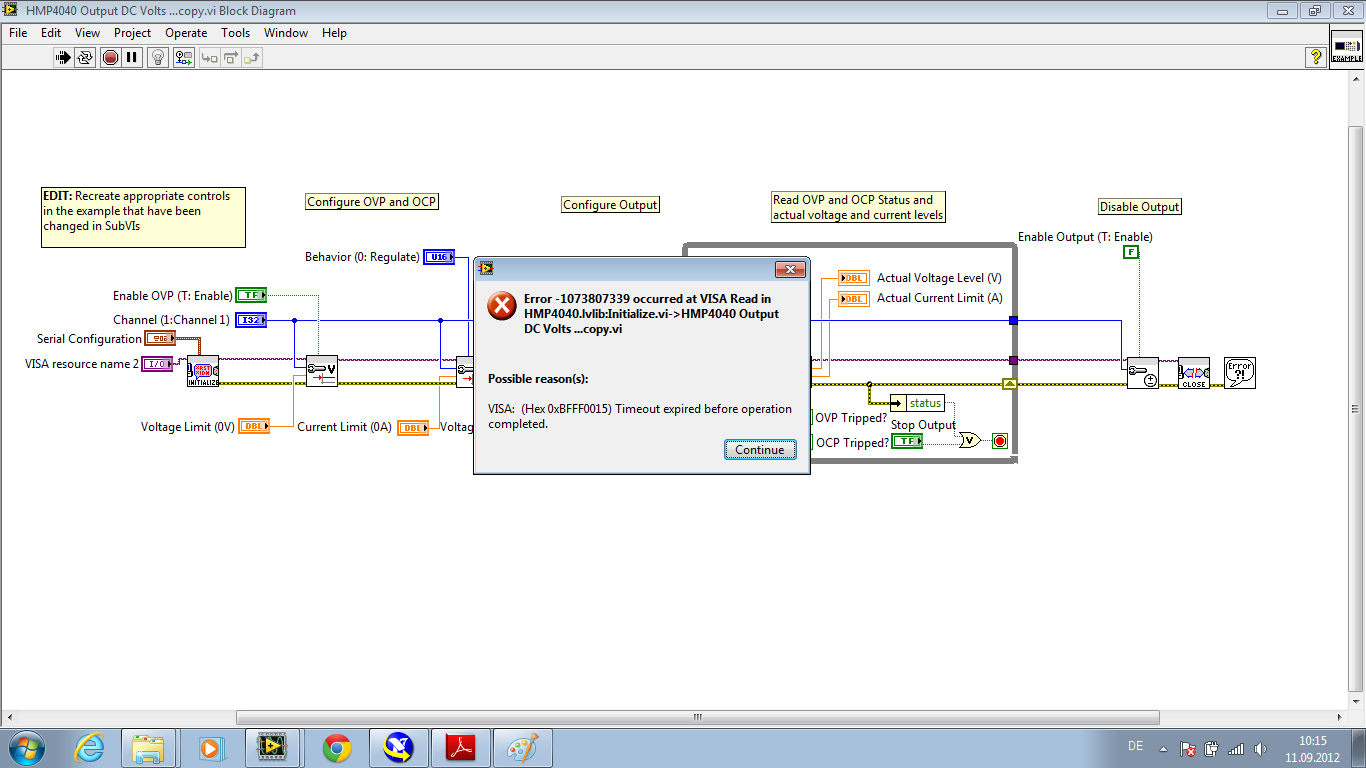The image size is (1366, 768).
Task: Select Actual Voltage Level indicator terminal
Action: tap(854, 278)
